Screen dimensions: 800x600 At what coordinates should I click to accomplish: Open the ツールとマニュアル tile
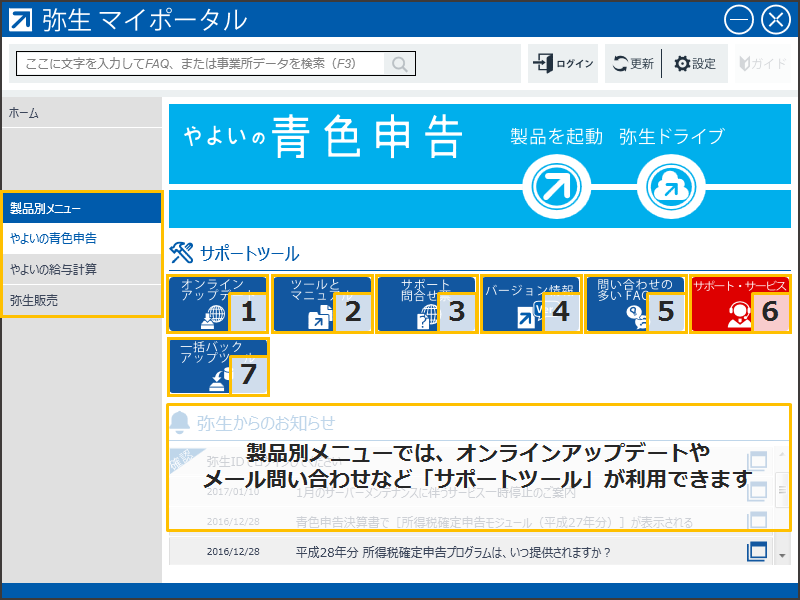(322, 304)
